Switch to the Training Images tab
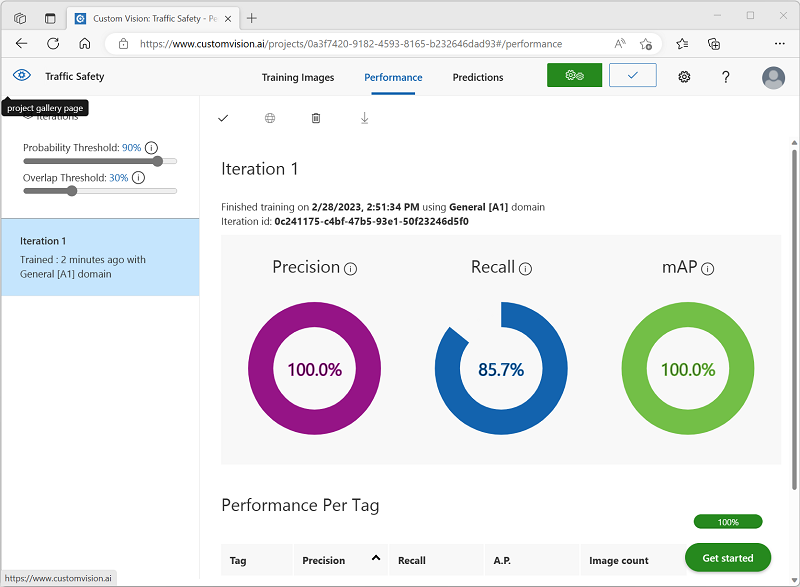800x587 pixels. point(298,77)
